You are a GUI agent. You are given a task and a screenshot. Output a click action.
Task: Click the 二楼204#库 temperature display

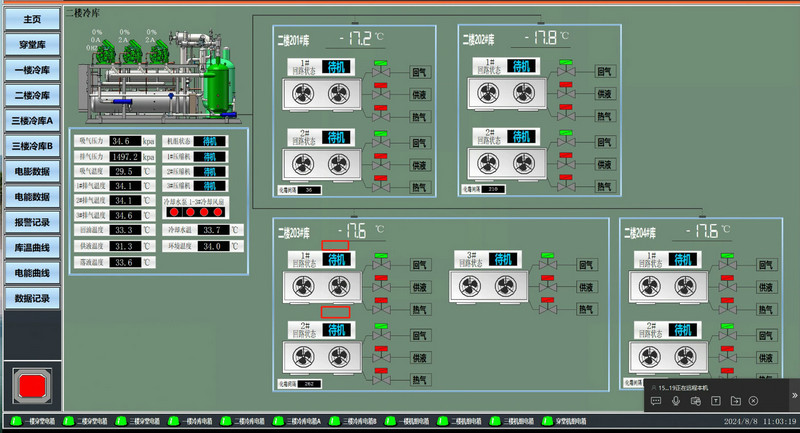(707, 232)
